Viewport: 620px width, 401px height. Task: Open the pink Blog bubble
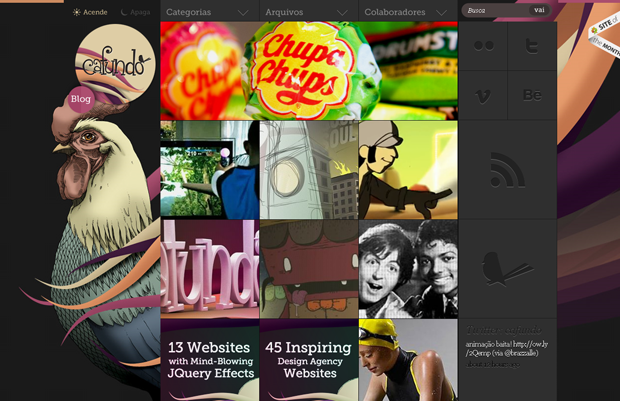point(81,99)
